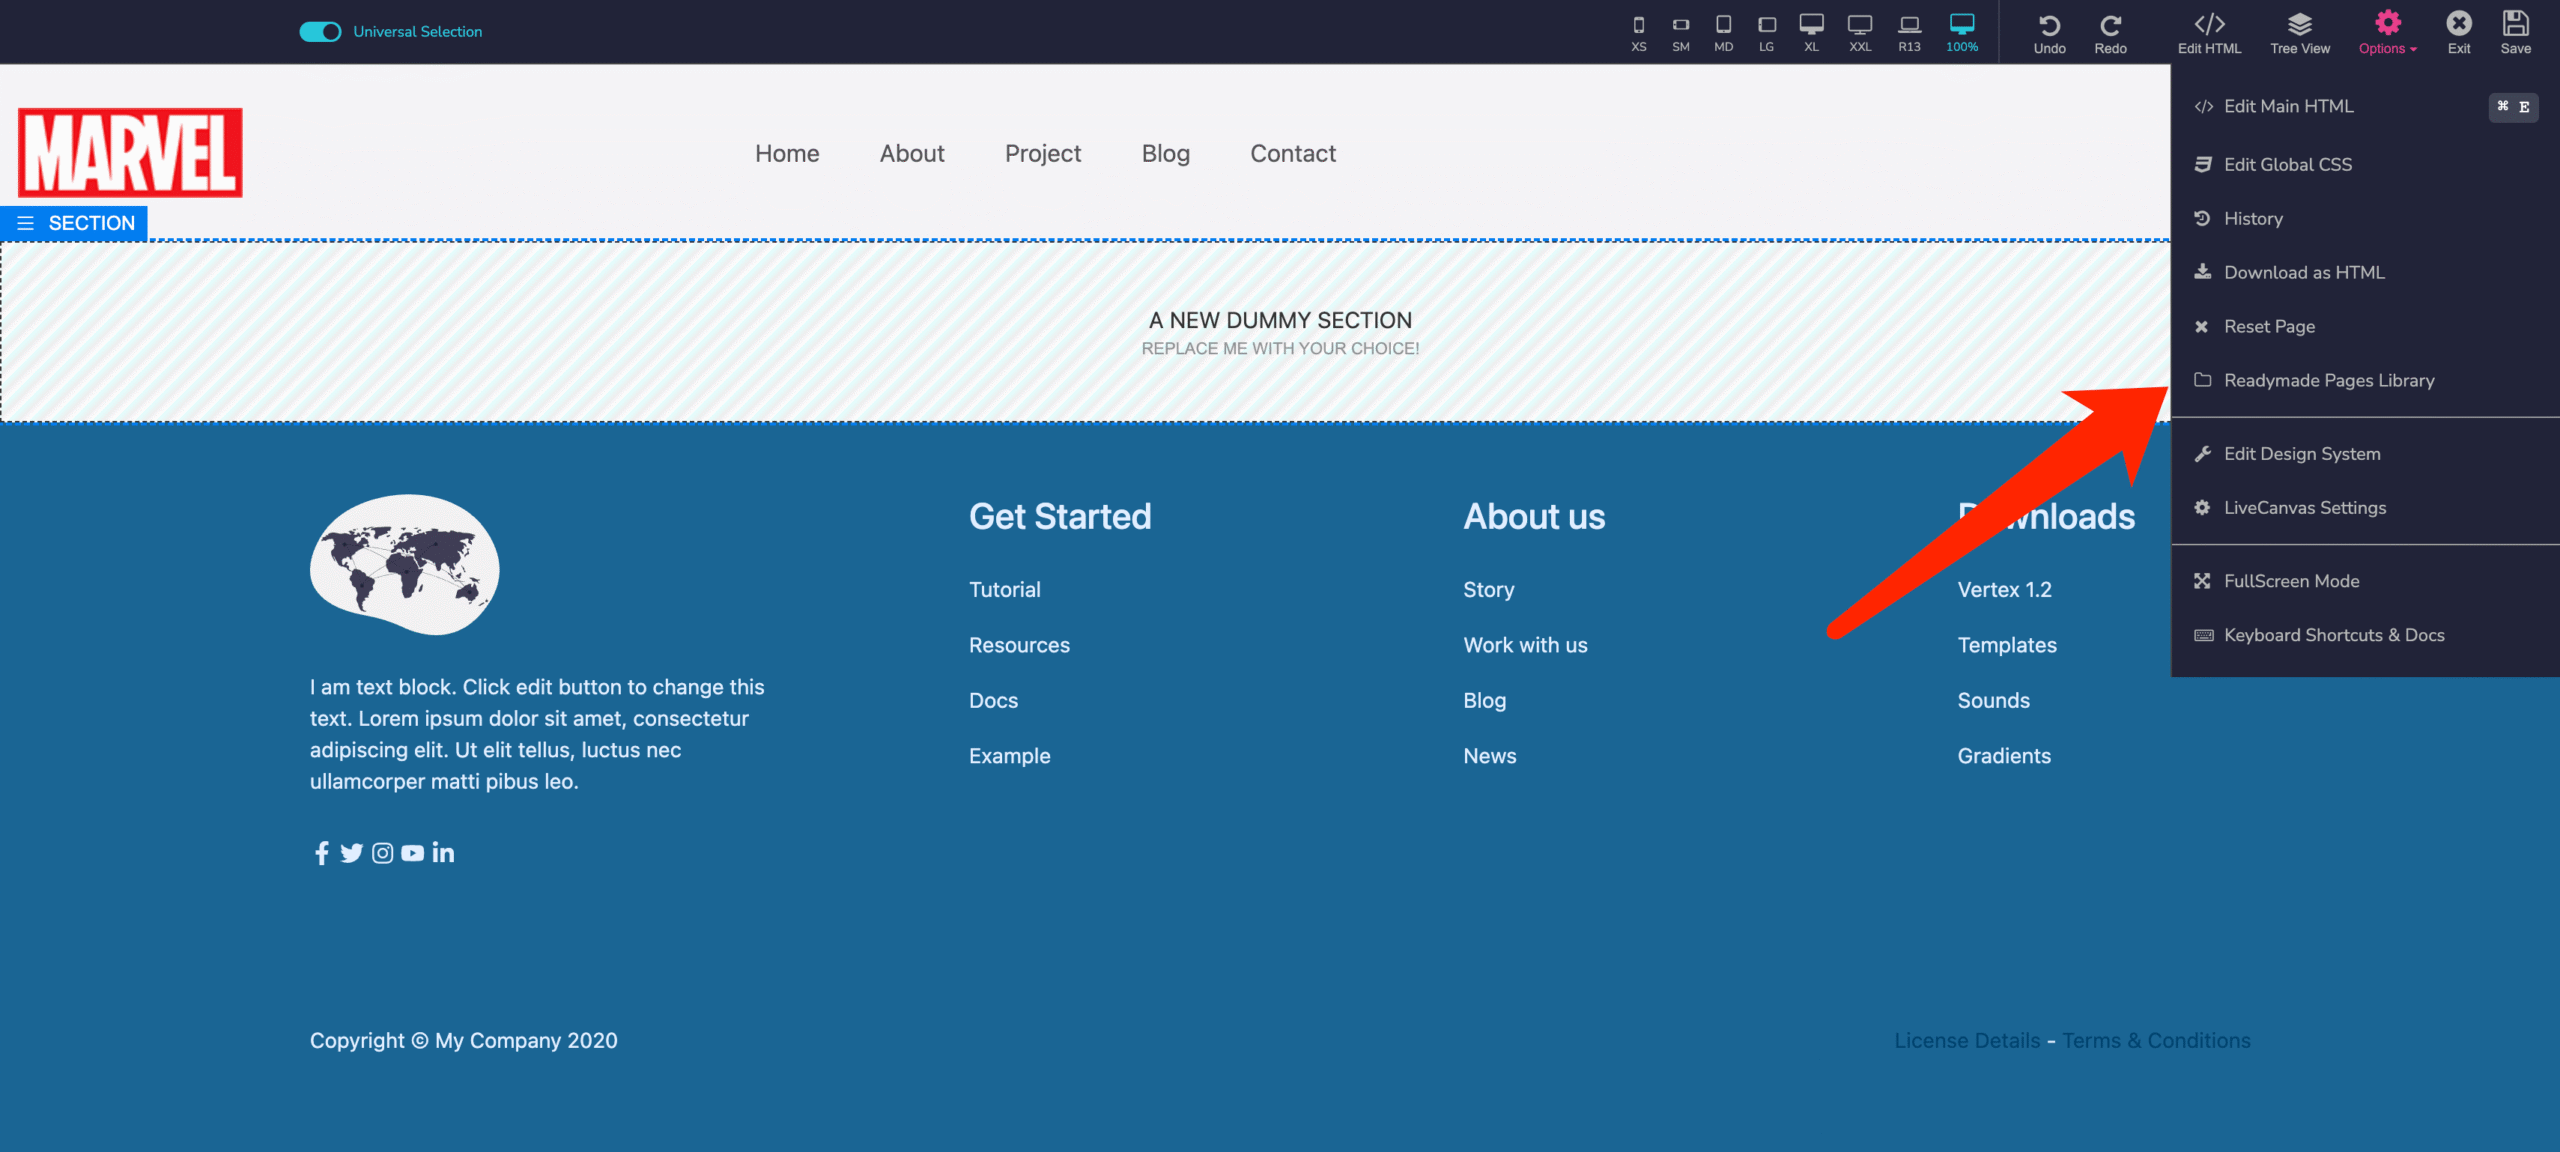Click the Marvel logo image

pos(130,152)
